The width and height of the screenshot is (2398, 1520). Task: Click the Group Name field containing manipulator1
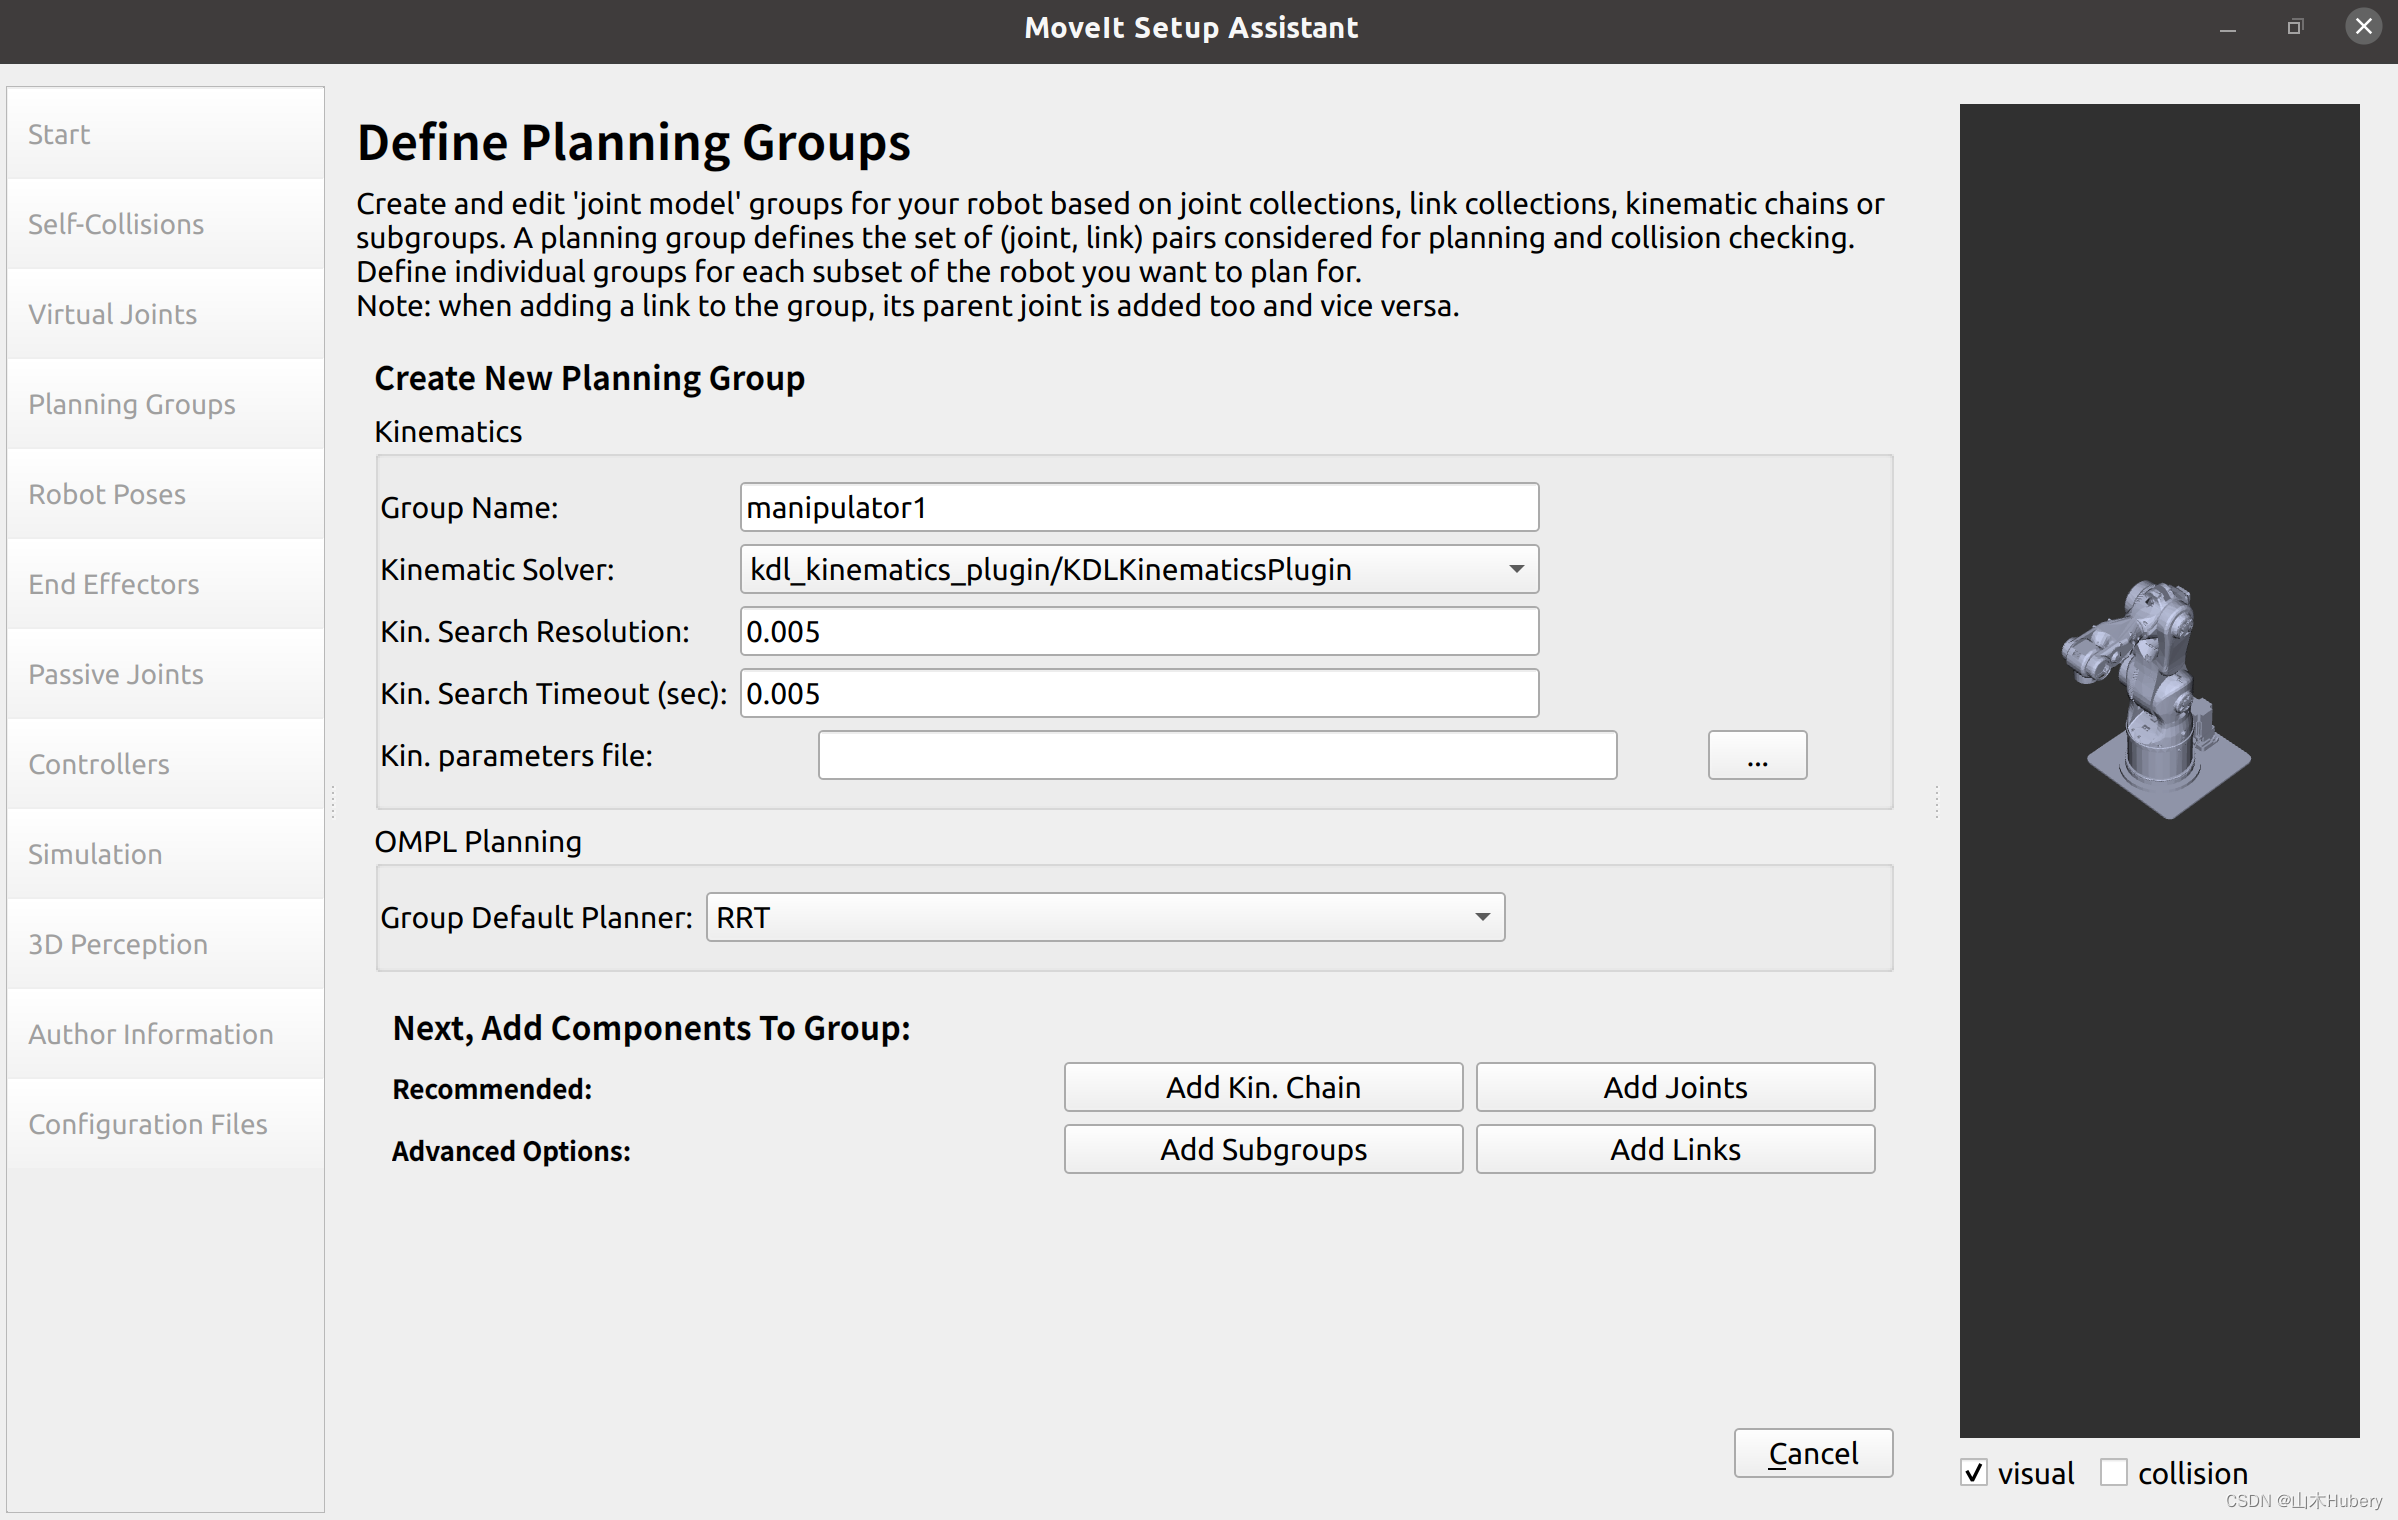pos(1139,507)
